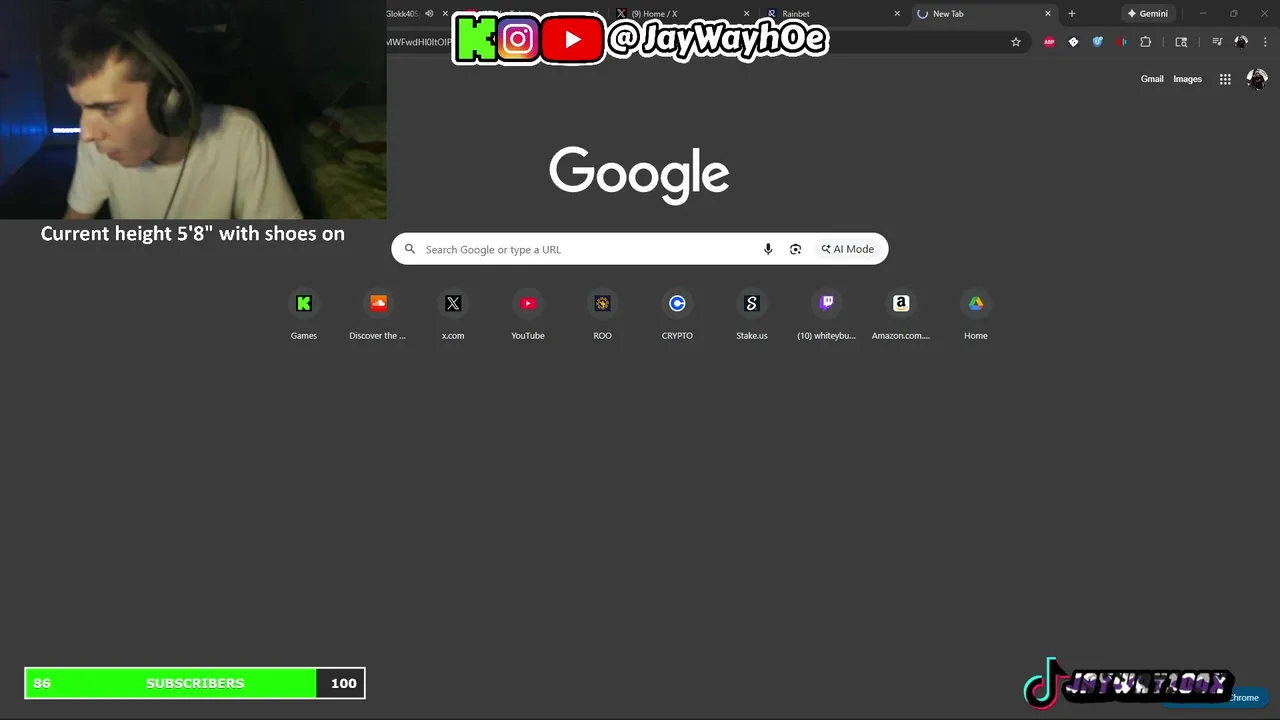This screenshot has width=1280, height=720.
Task: Close the Rainbet tab
Action: (897, 14)
